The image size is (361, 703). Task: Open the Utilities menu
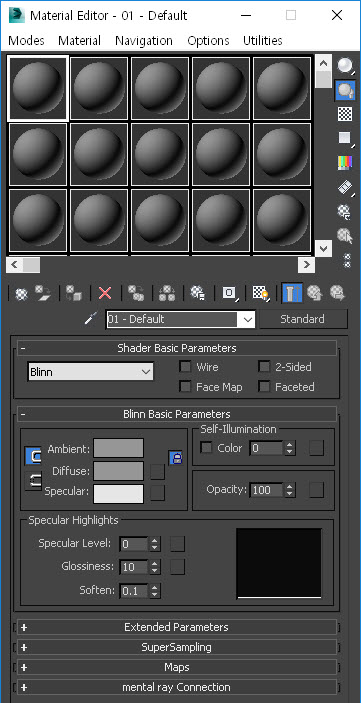[263, 41]
